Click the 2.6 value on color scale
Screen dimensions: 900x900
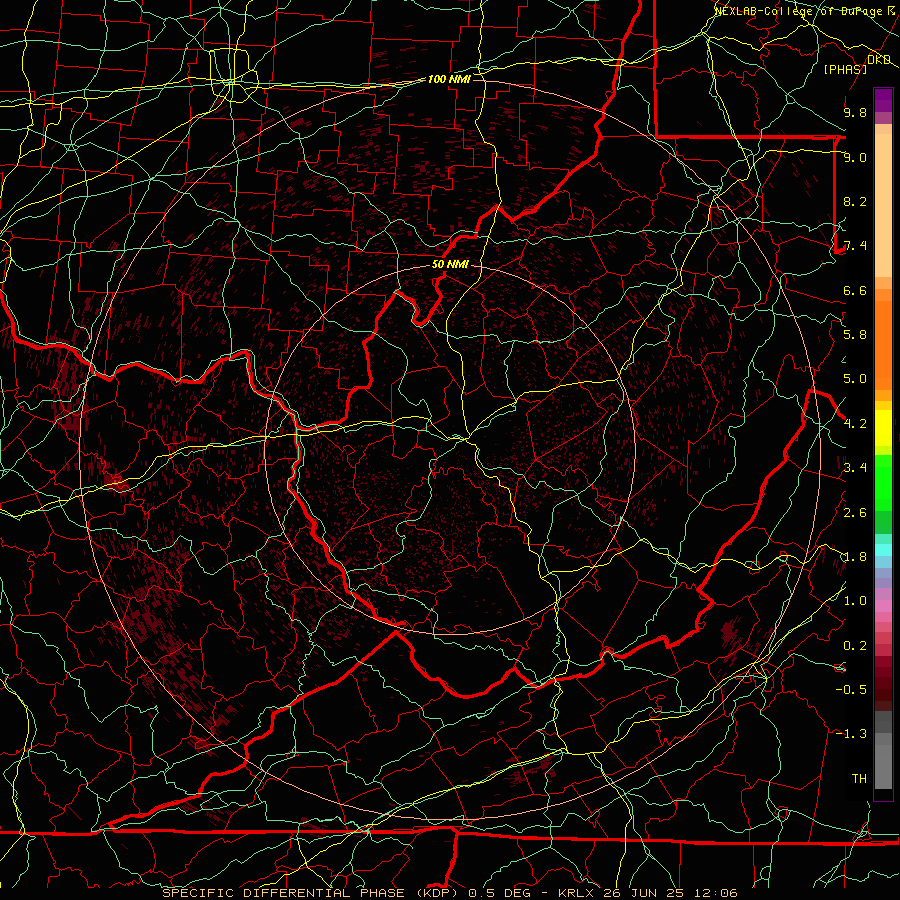(855, 513)
